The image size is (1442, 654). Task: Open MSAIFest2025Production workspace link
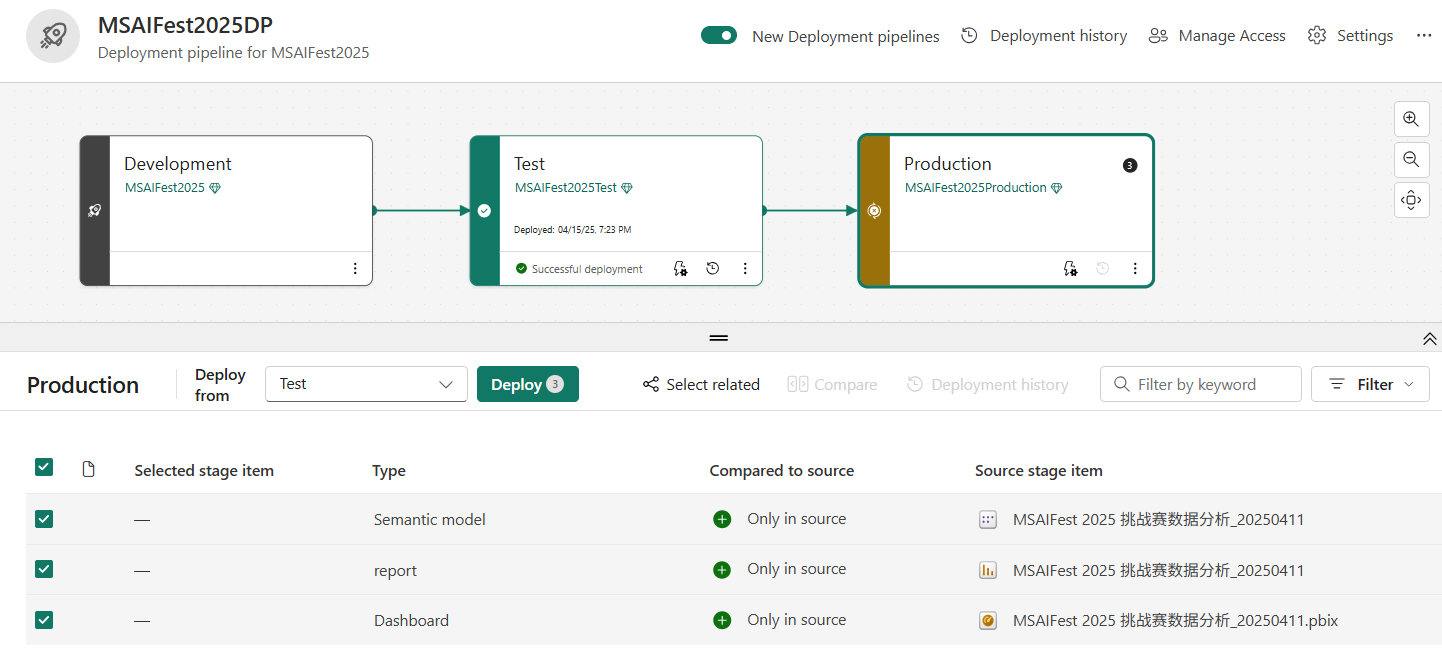(x=976, y=188)
